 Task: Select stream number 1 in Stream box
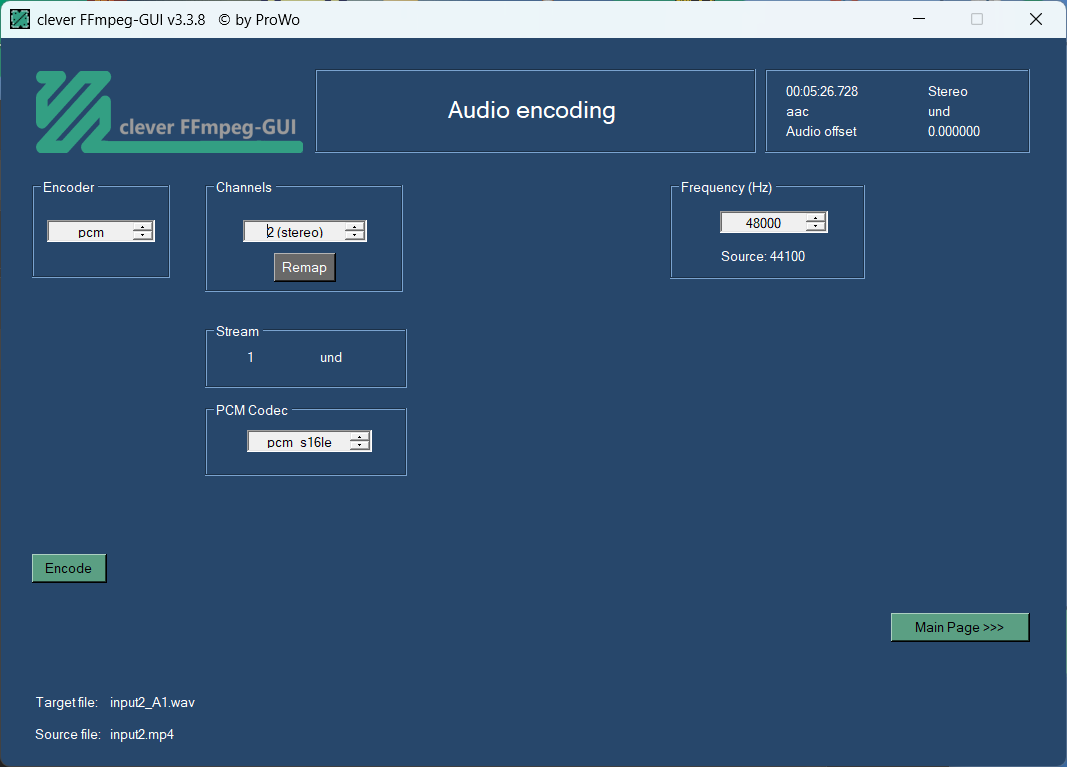point(250,357)
